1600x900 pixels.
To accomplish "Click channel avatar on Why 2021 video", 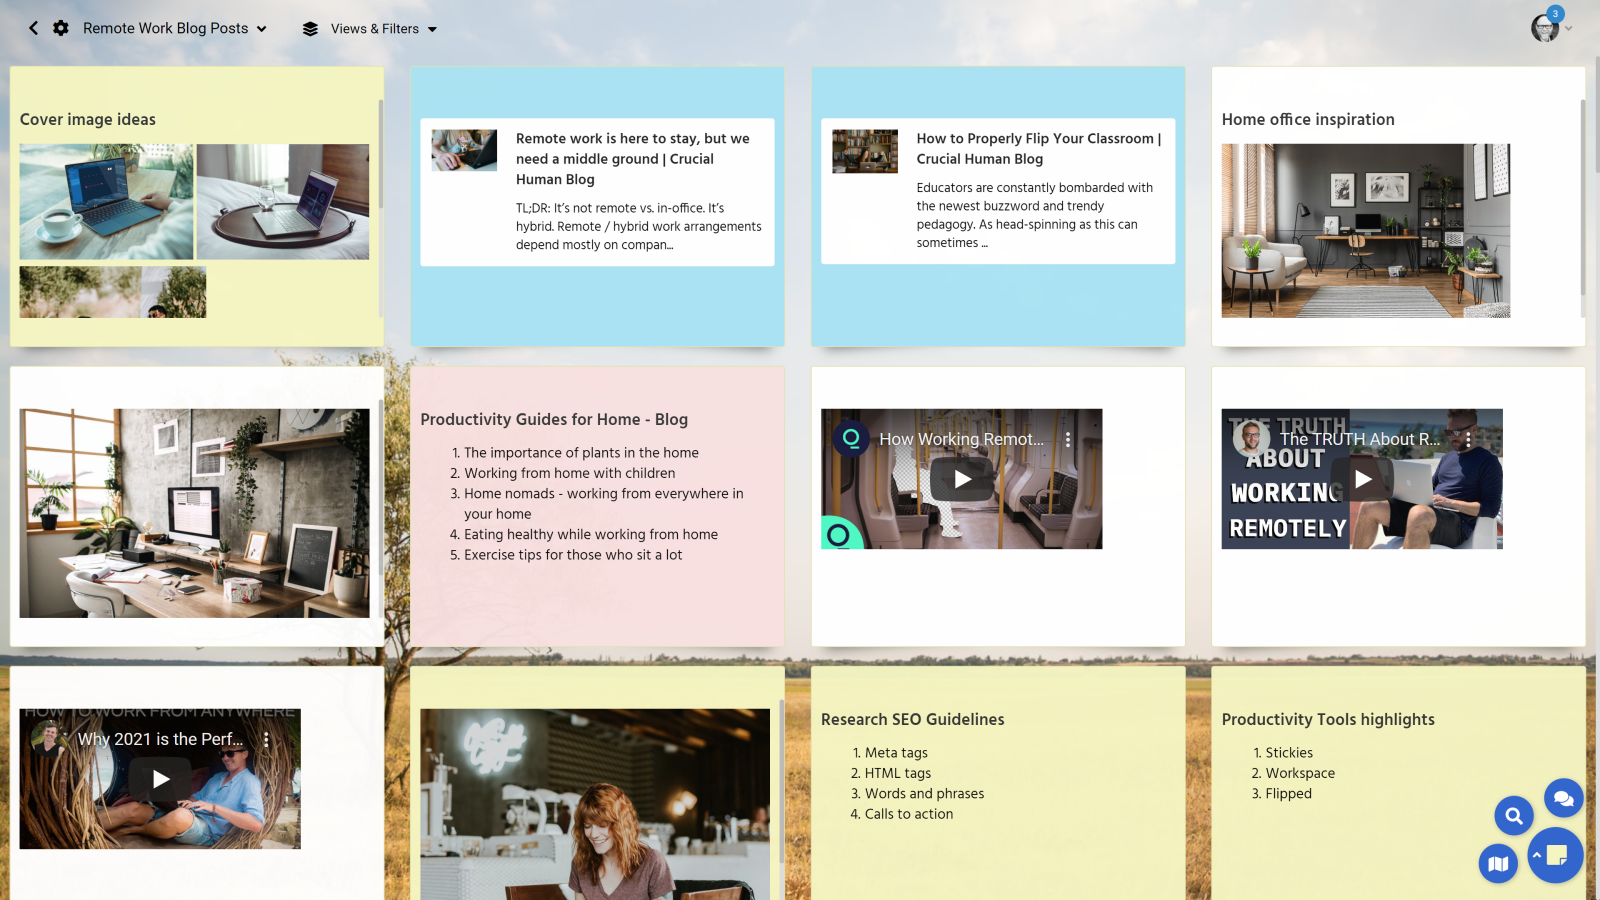I will click(x=49, y=738).
